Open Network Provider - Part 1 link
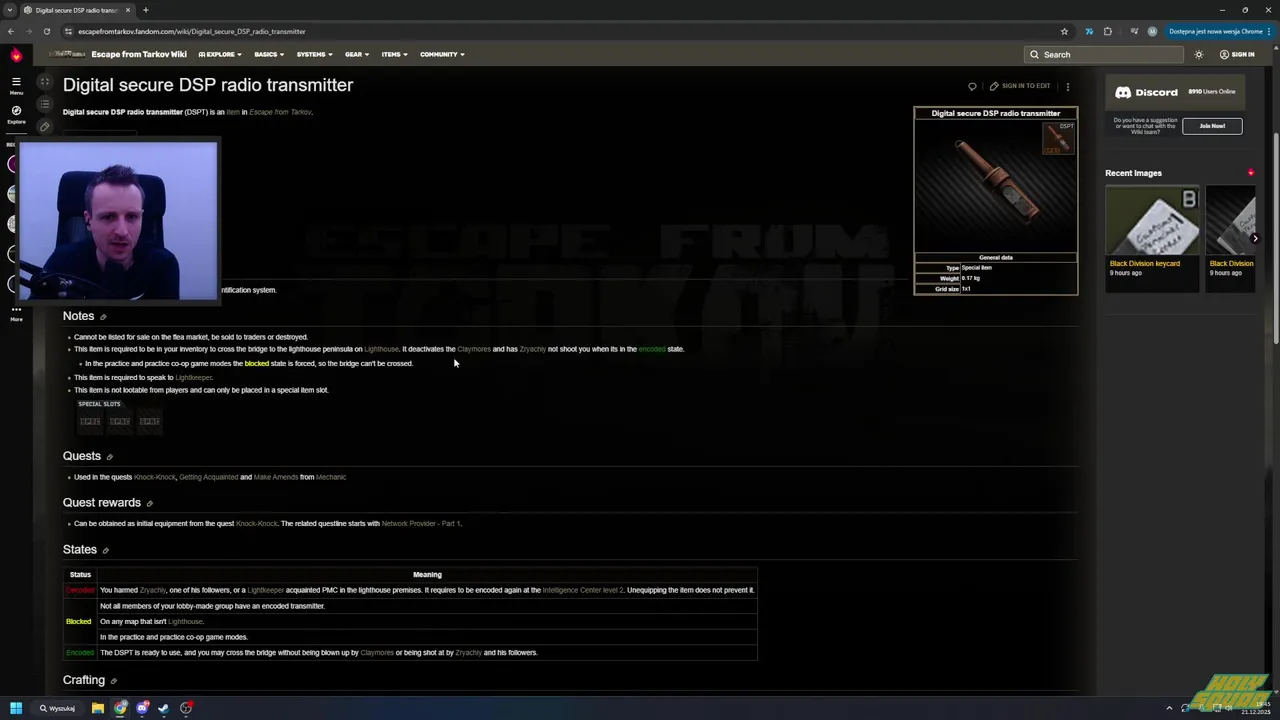This screenshot has width=1280, height=720. (x=421, y=523)
